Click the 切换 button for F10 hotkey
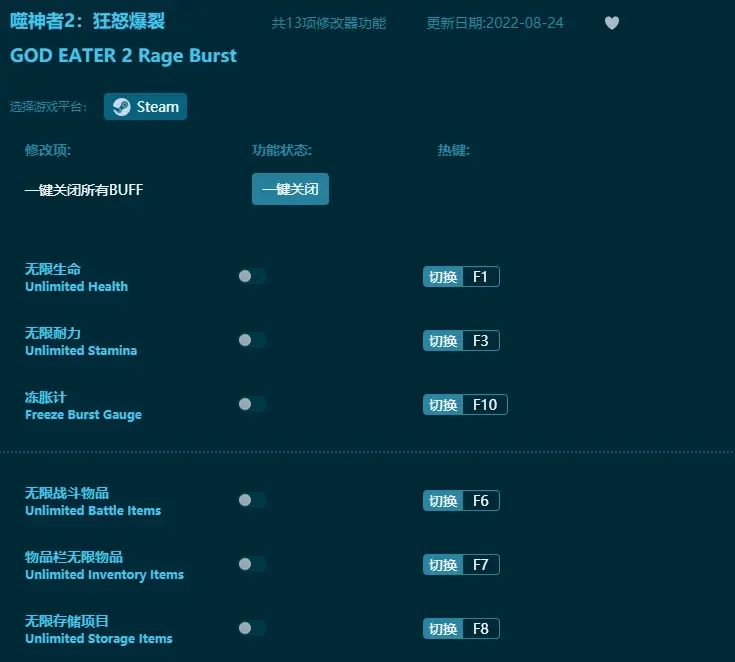The width and height of the screenshot is (735, 662). click(x=443, y=405)
